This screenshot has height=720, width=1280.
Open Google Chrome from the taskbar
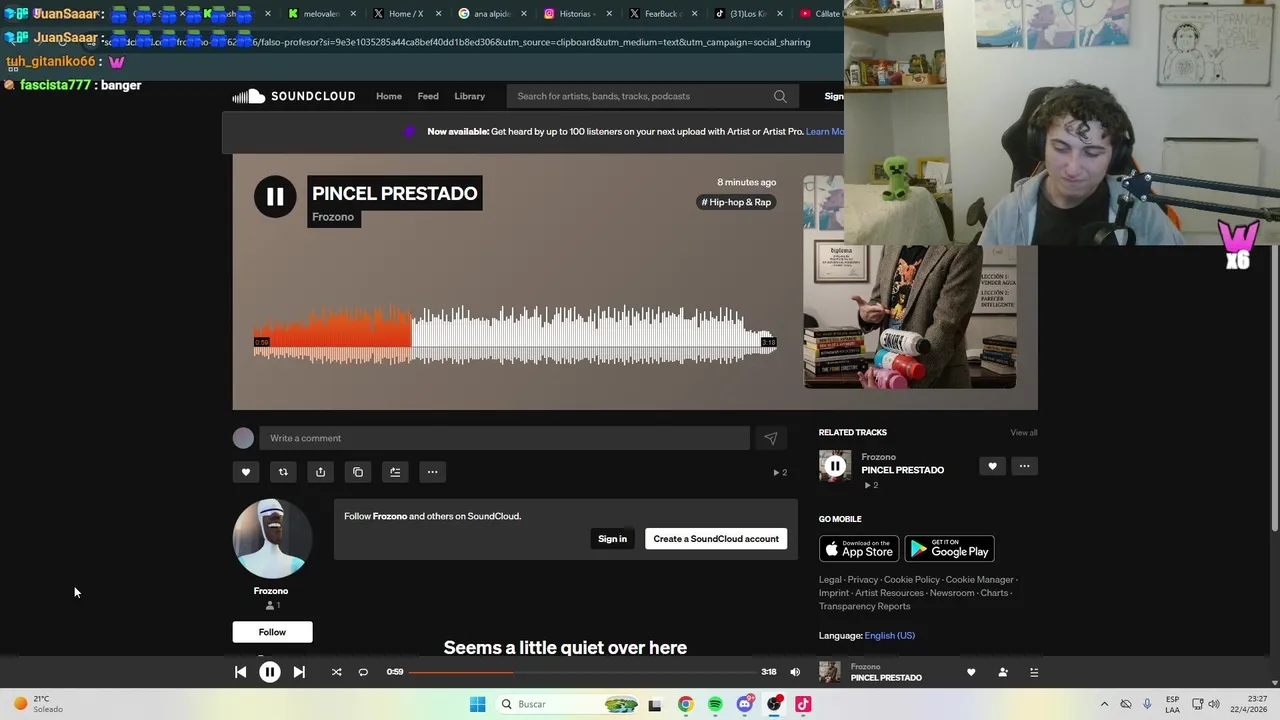pyautogui.click(x=685, y=704)
